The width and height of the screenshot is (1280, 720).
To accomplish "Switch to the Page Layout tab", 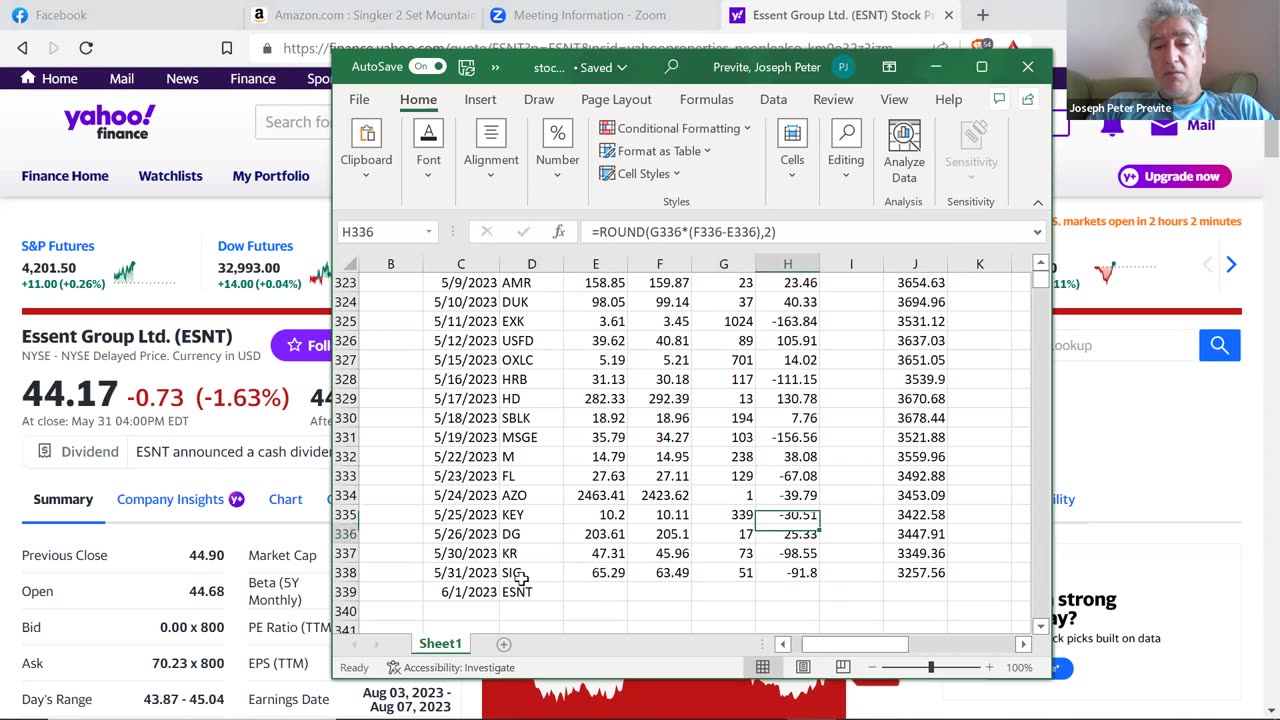I will (x=616, y=99).
